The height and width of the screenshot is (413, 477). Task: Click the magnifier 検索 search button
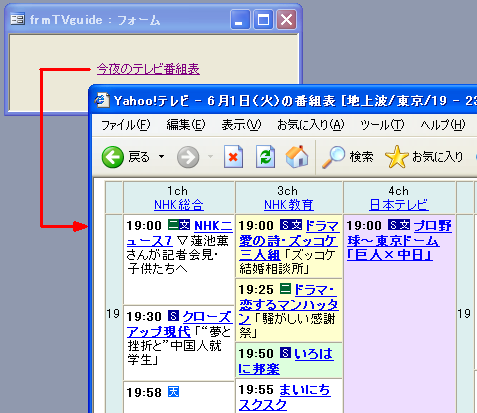pyautogui.click(x=347, y=157)
